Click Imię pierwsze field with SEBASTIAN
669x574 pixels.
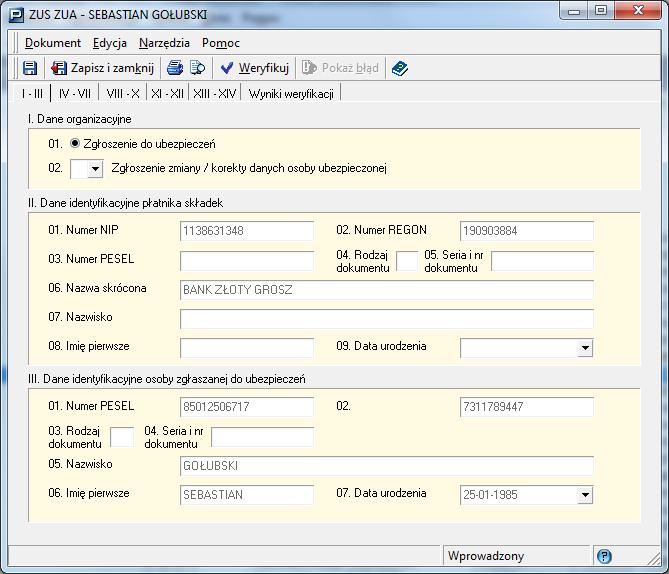[x=247, y=495]
